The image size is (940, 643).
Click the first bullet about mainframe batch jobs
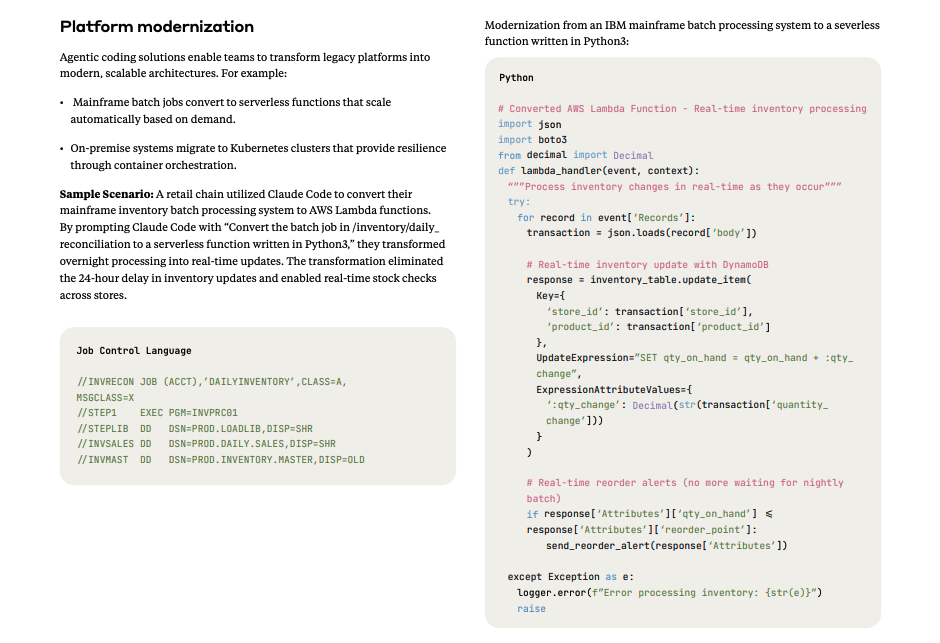[x=230, y=110]
